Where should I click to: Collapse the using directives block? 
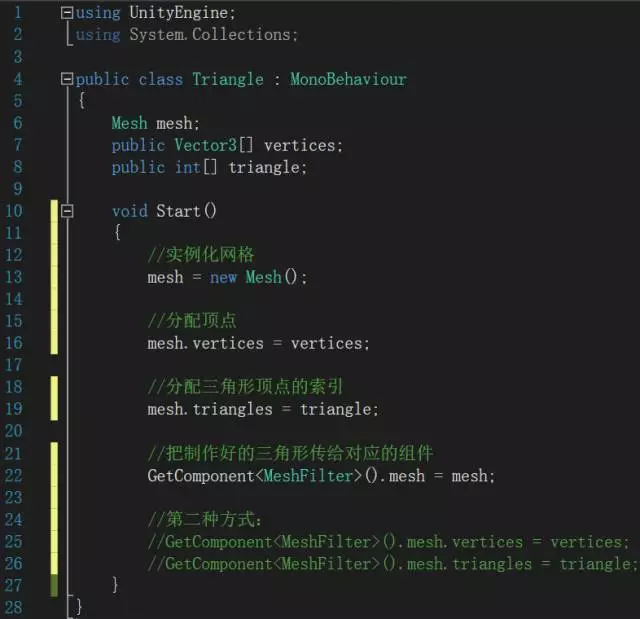click(67, 13)
